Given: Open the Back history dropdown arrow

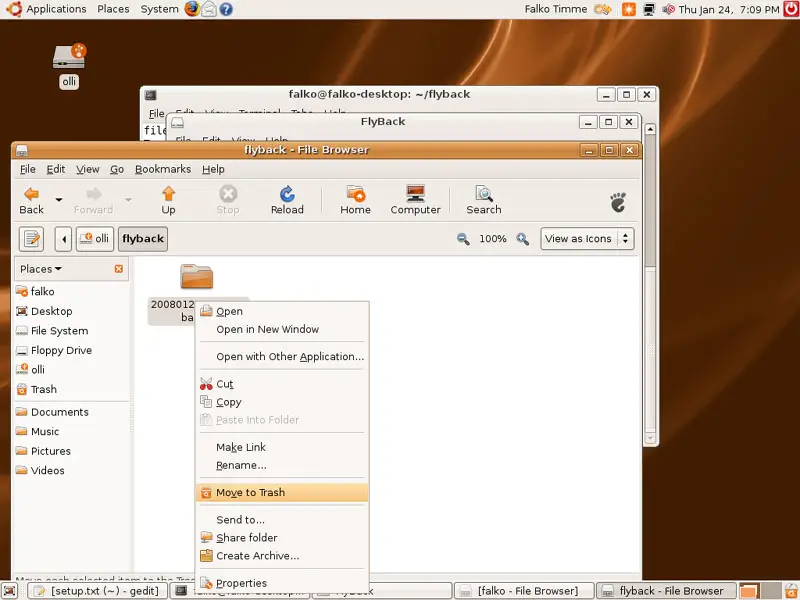Looking at the screenshot, I should (59, 199).
